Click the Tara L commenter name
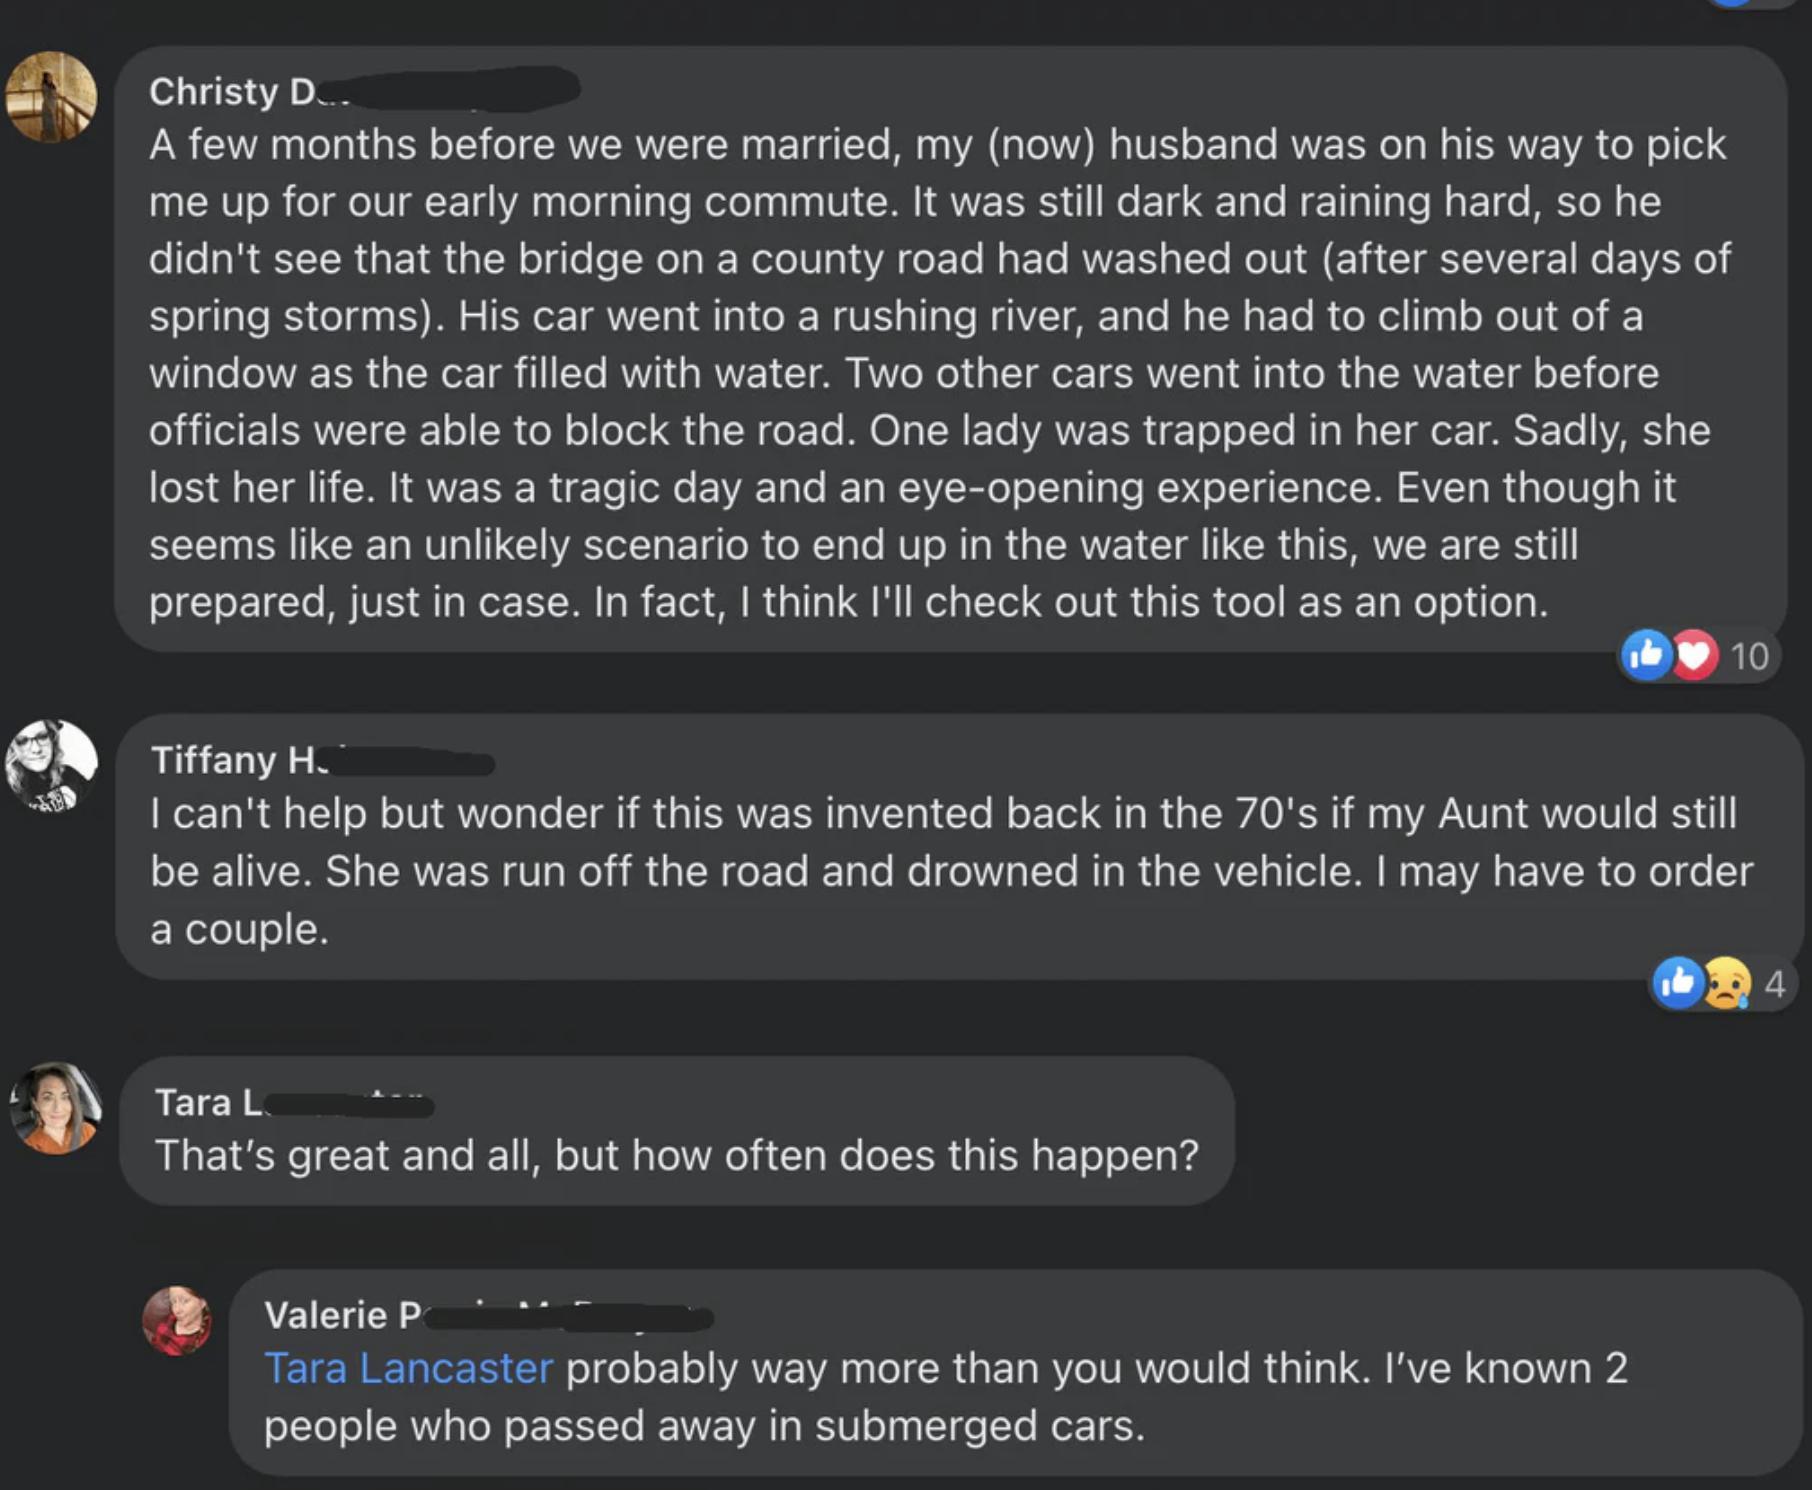 tap(207, 1103)
